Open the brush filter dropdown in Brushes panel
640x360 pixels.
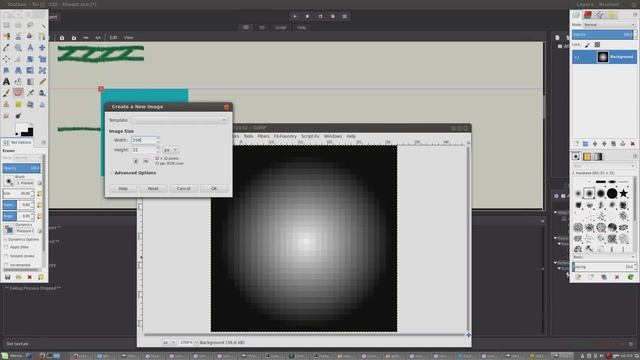coord(604,166)
